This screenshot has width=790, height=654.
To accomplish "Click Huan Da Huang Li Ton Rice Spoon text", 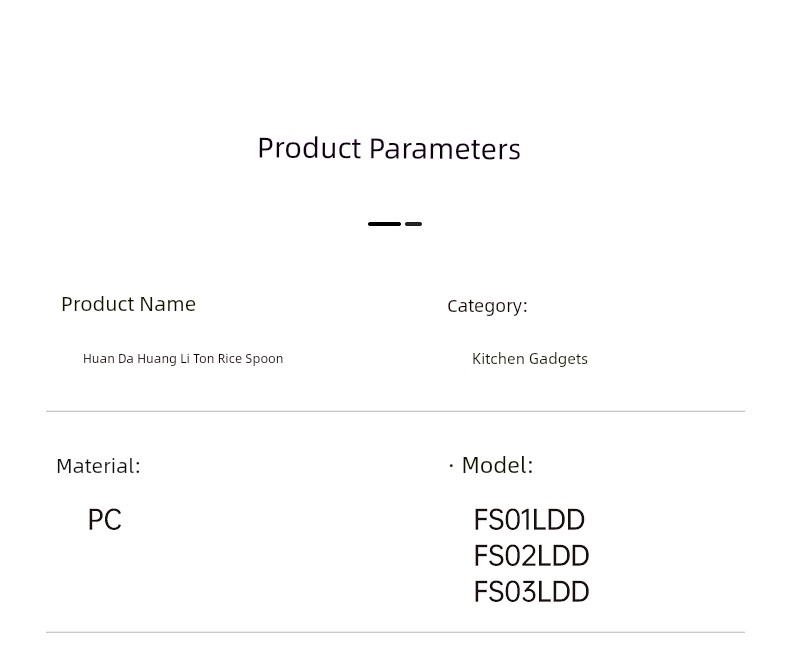I will 183,359.
